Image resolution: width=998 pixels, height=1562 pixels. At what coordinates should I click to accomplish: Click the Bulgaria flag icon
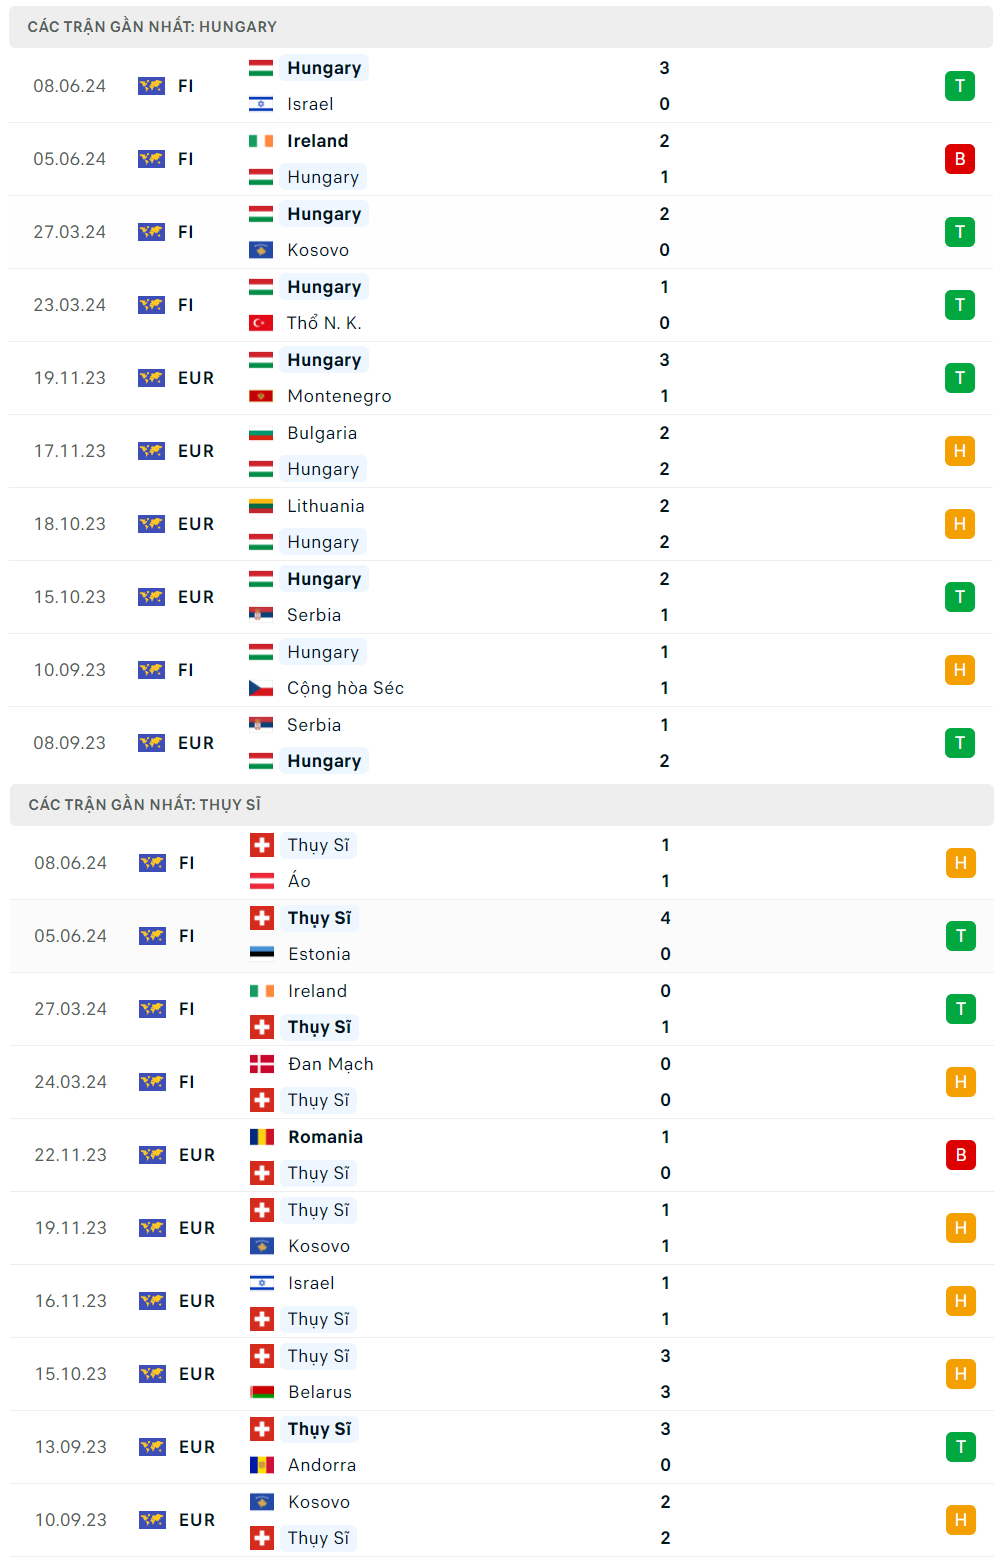[261, 433]
